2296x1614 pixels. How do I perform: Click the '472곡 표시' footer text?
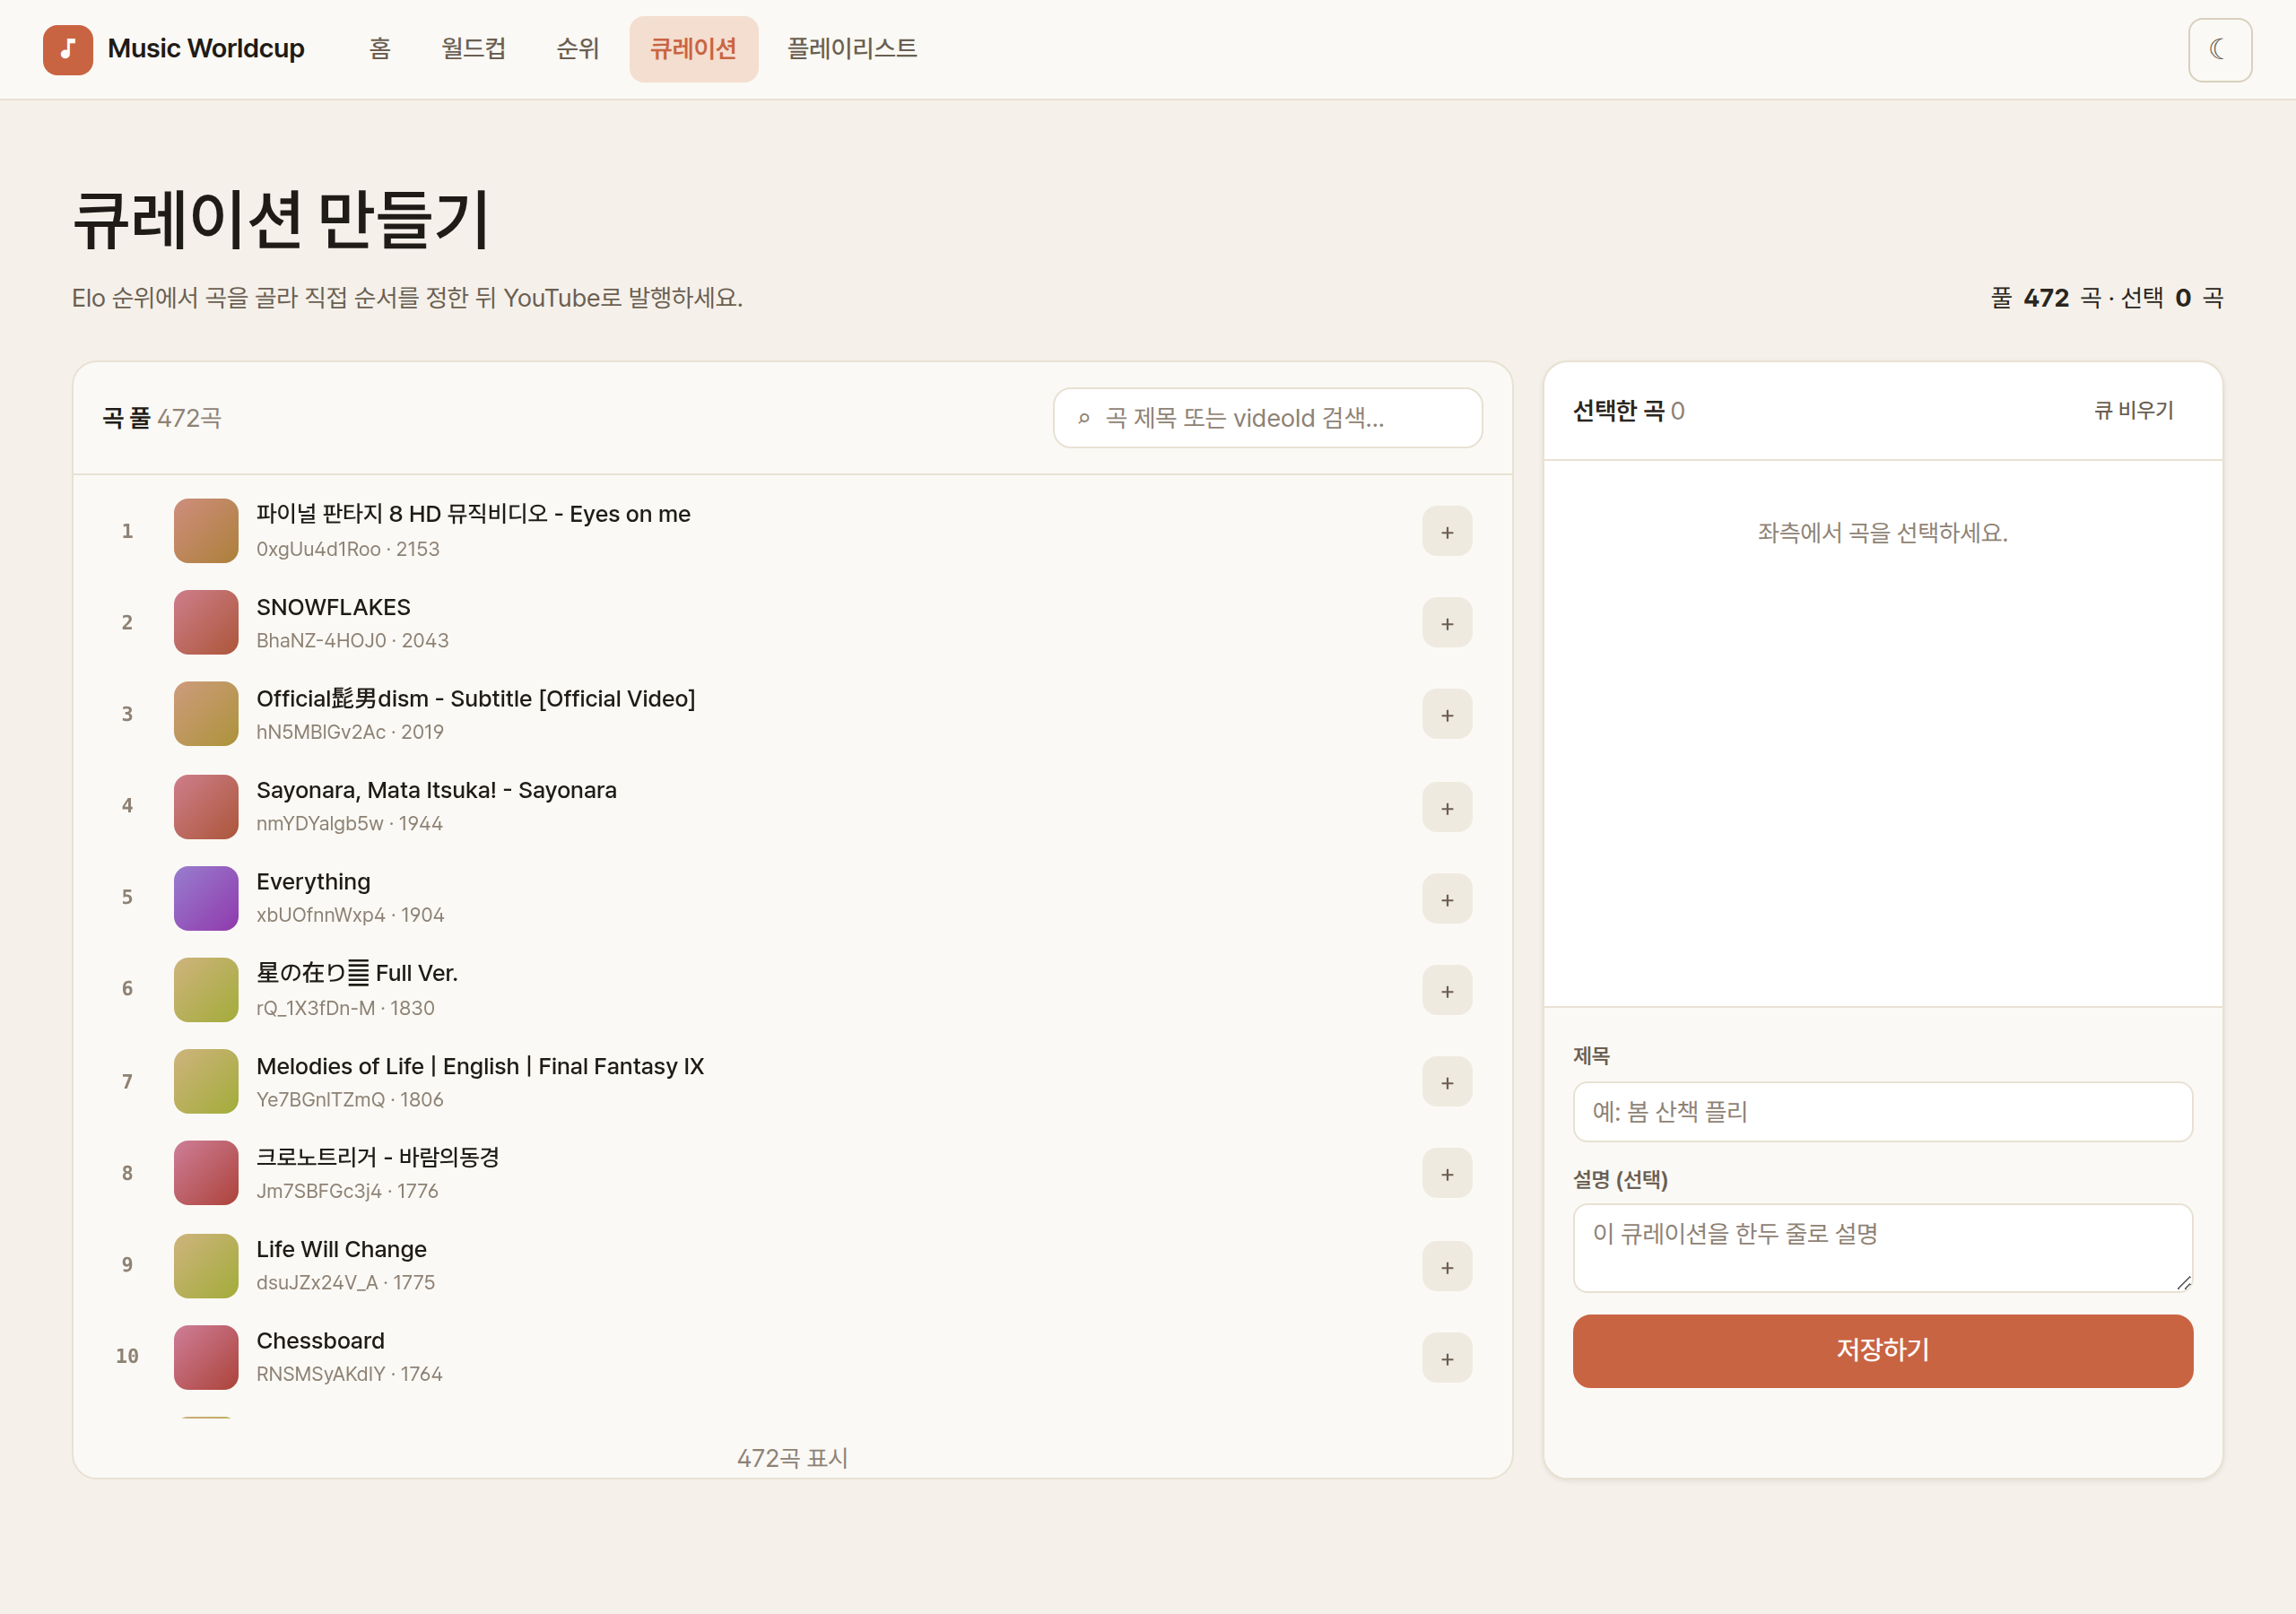792,1458
